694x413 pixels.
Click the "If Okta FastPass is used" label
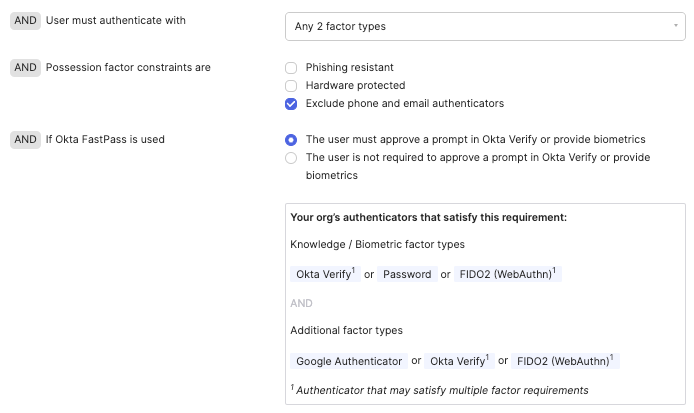click(105, 140)
